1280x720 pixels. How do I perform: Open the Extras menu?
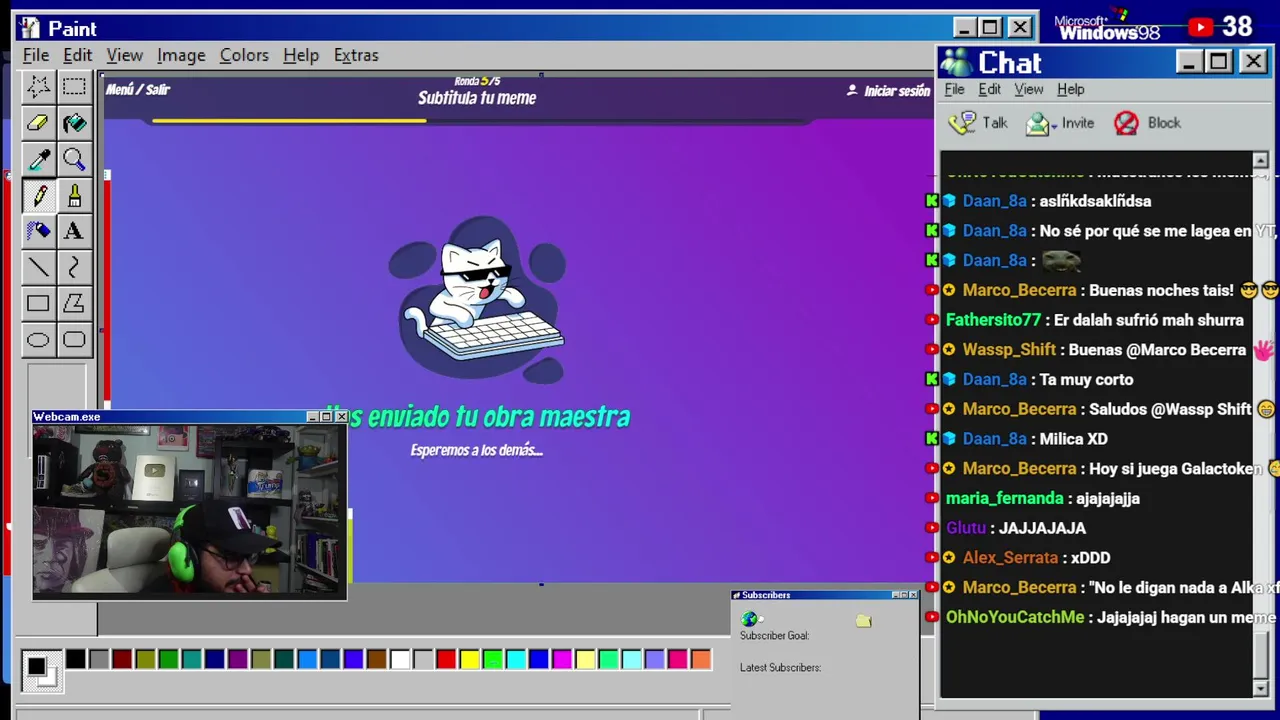click(356, 55)
